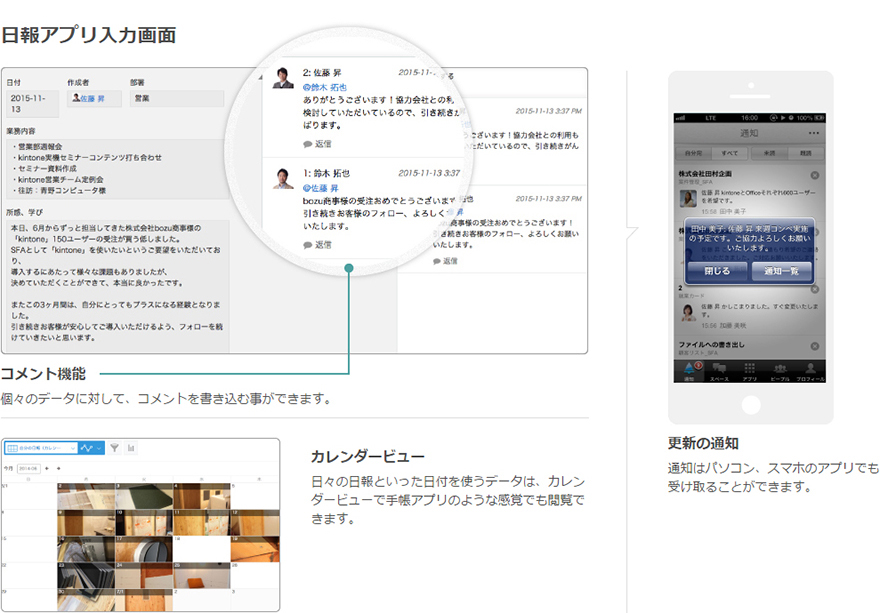Viewport: 880px width, 613px height.
Task: Select the すべて tab in notifications
Action: (x=730, y=153)
